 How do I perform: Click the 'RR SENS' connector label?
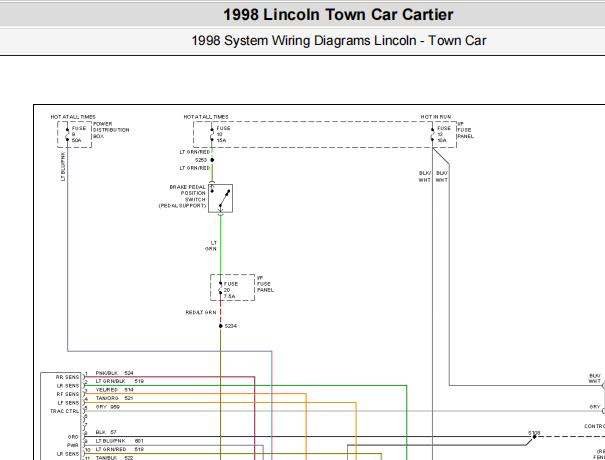[68, 377]
